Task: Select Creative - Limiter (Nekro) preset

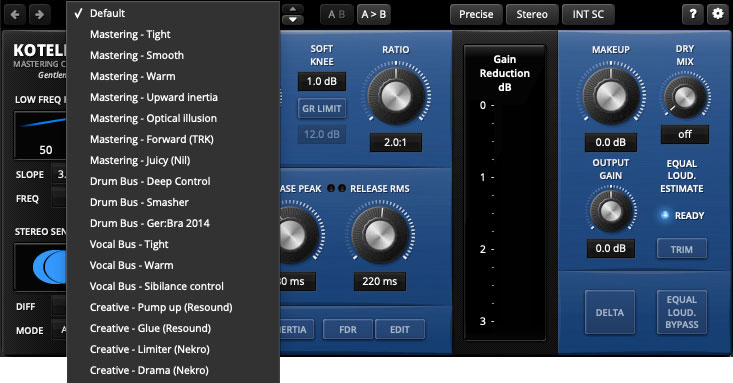Action: (x=173, y=349)
